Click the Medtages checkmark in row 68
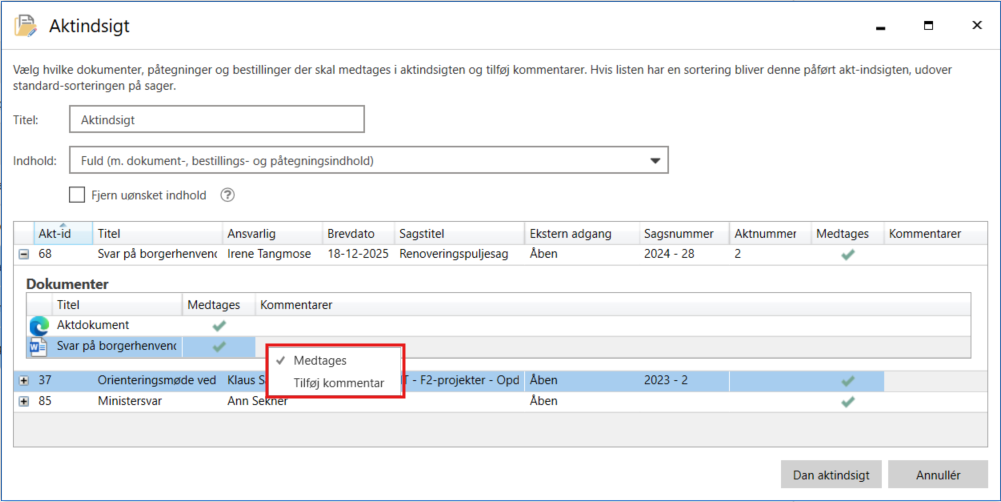 tap(848, 254)
